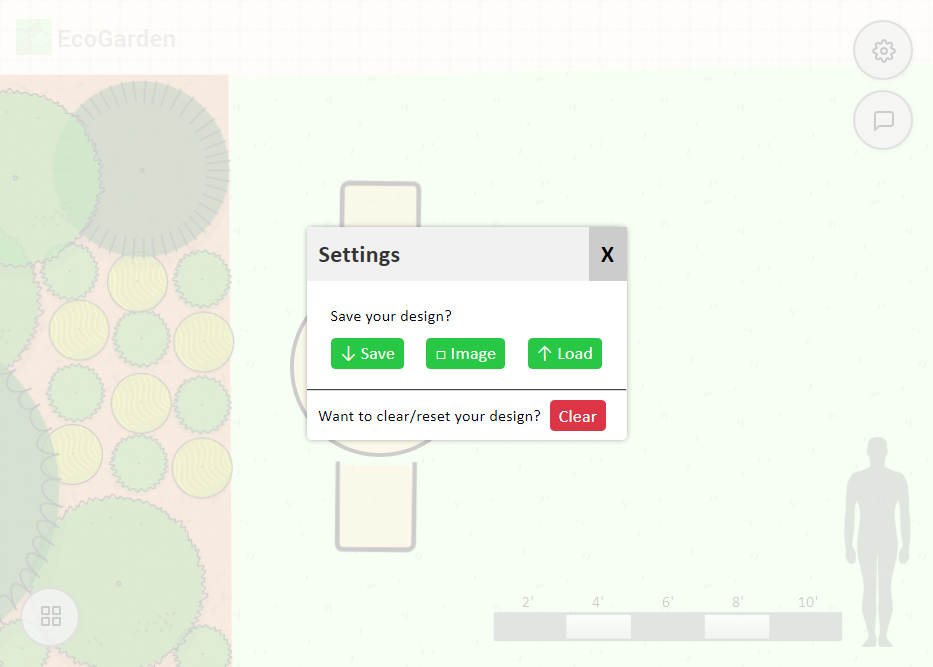Select the human silhouette scale figure
The height and width of the screenshot is (667, 933).
(x=877, y=540)
